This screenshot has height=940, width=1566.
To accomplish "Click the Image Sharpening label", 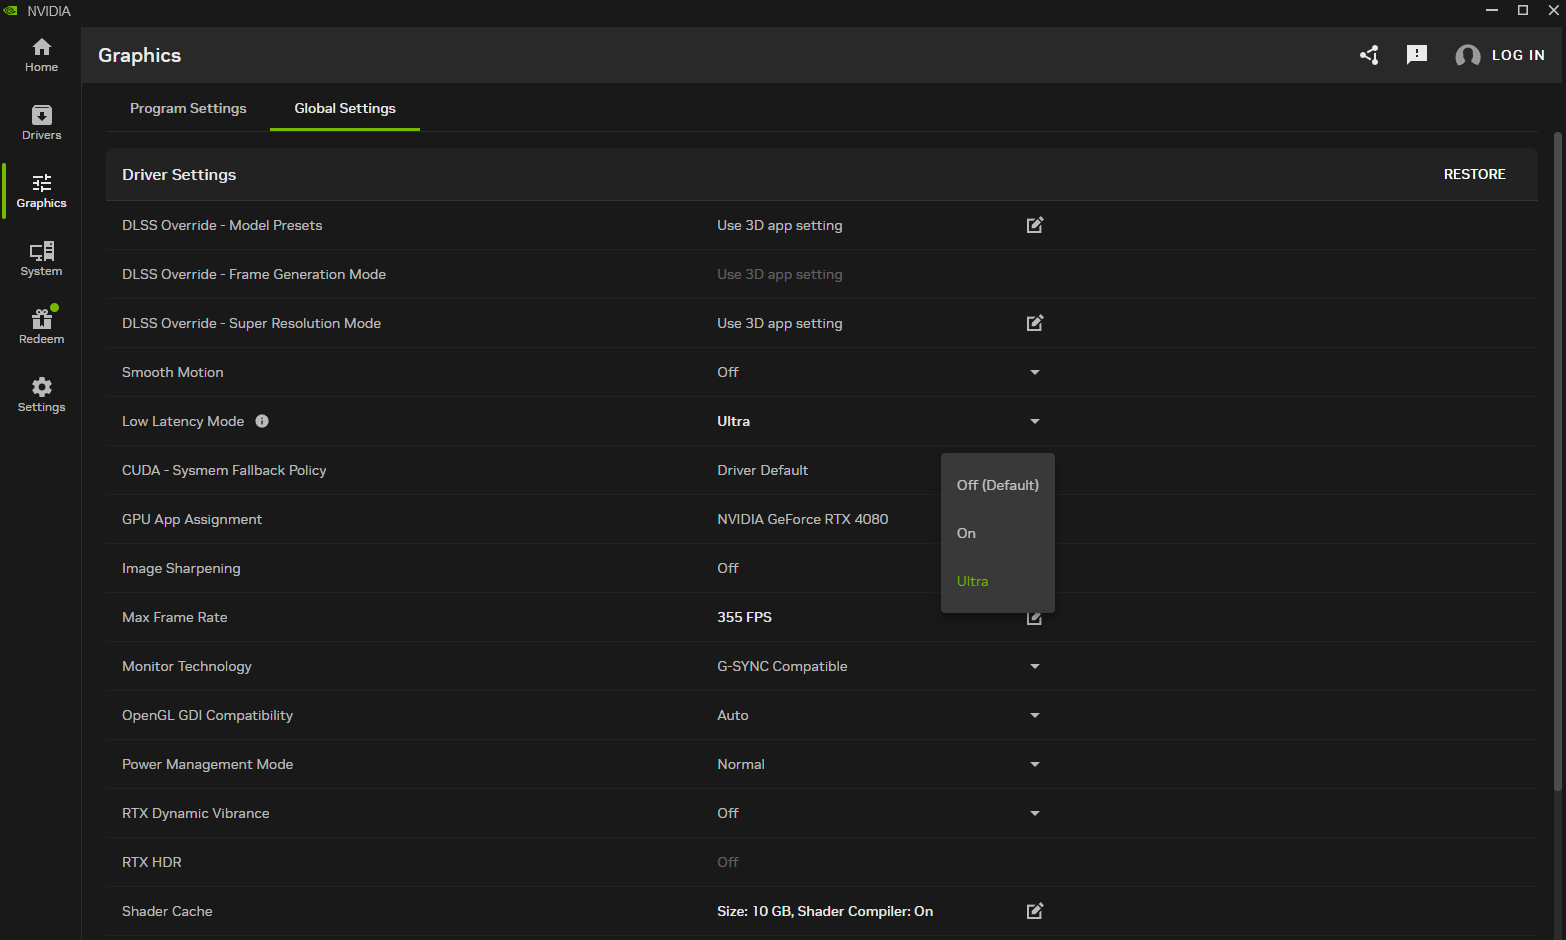I will [x=181, y=568].
